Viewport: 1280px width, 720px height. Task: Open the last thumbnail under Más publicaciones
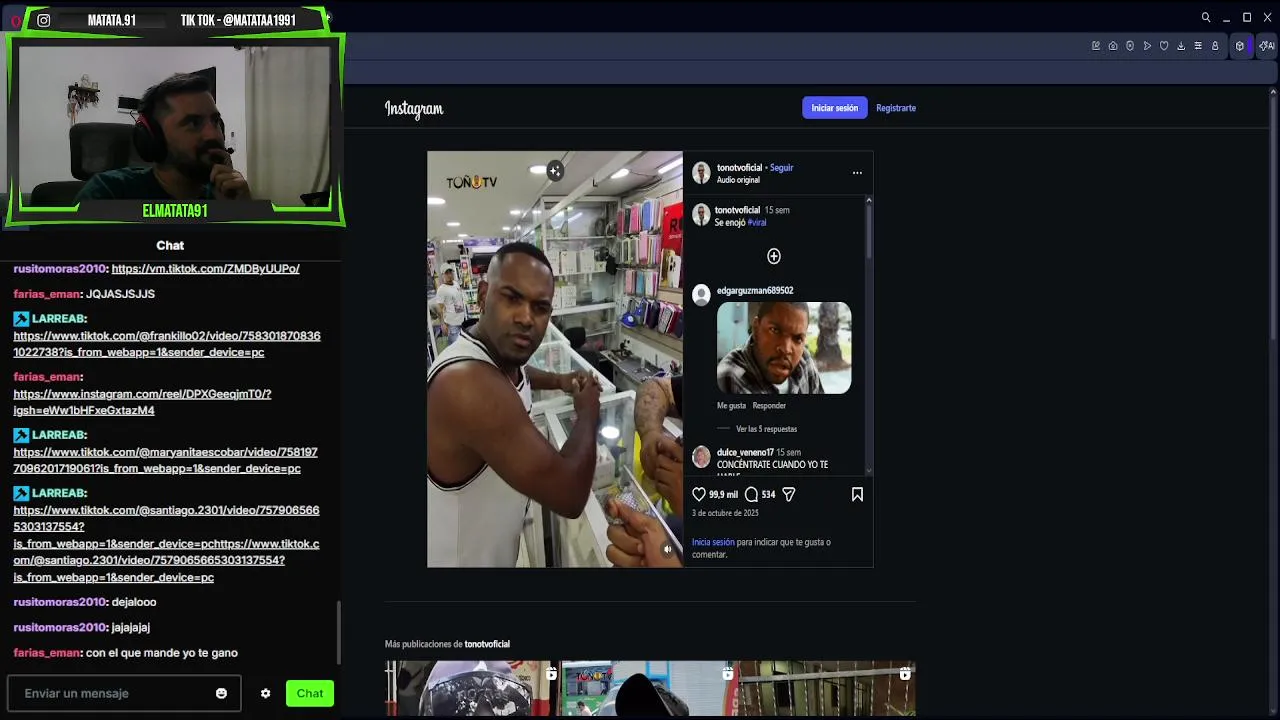pyautogui.click(x=827, y=688)
